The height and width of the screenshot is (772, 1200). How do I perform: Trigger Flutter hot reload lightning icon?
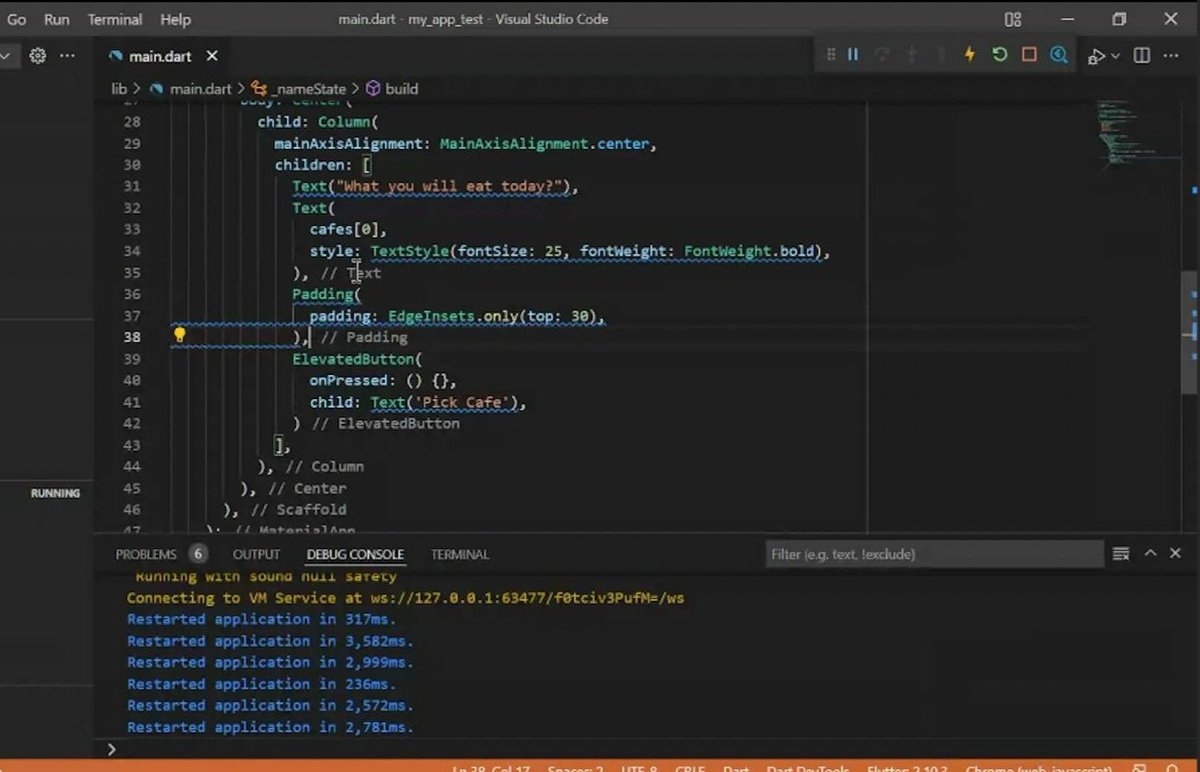pos(969,55)
